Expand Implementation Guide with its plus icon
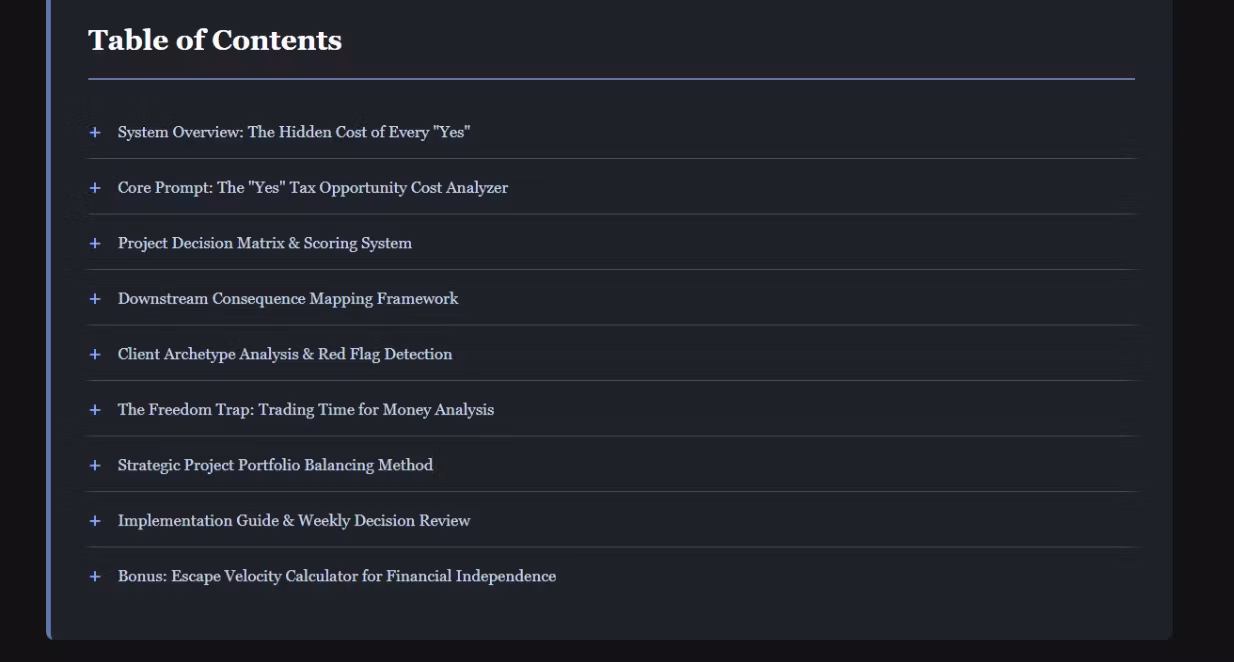The height and width of the screenshot is (662, 1234). [95, 521]
